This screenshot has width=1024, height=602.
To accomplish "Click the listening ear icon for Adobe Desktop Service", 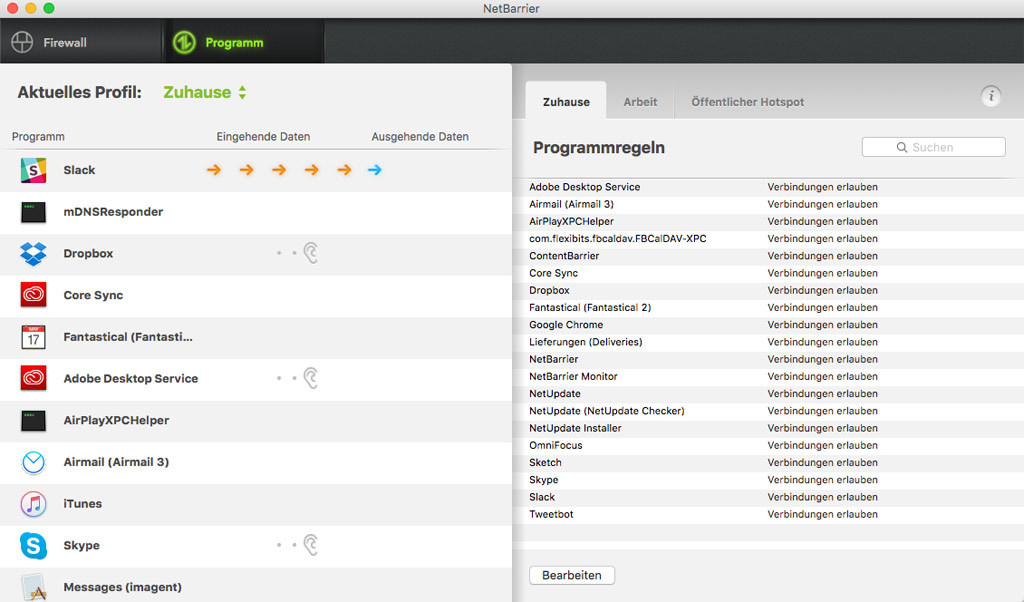I will point(311,378).
